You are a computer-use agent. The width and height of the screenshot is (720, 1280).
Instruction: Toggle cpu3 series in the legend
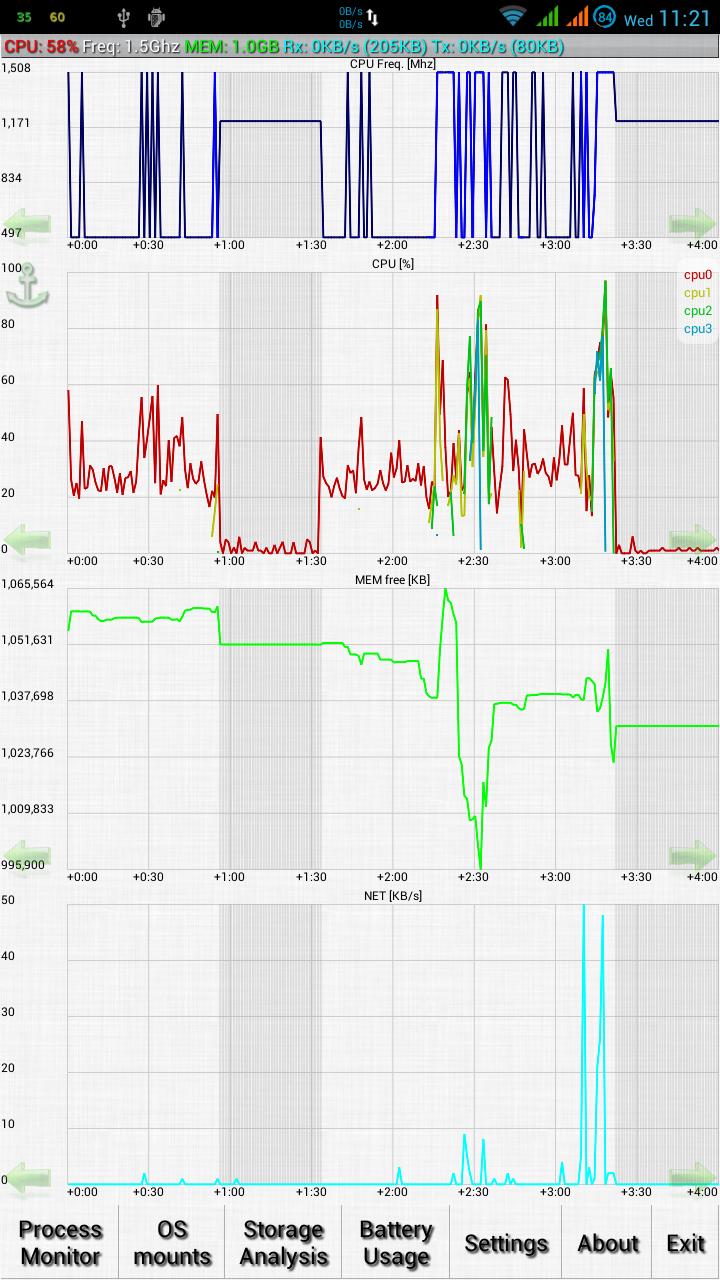698,329
